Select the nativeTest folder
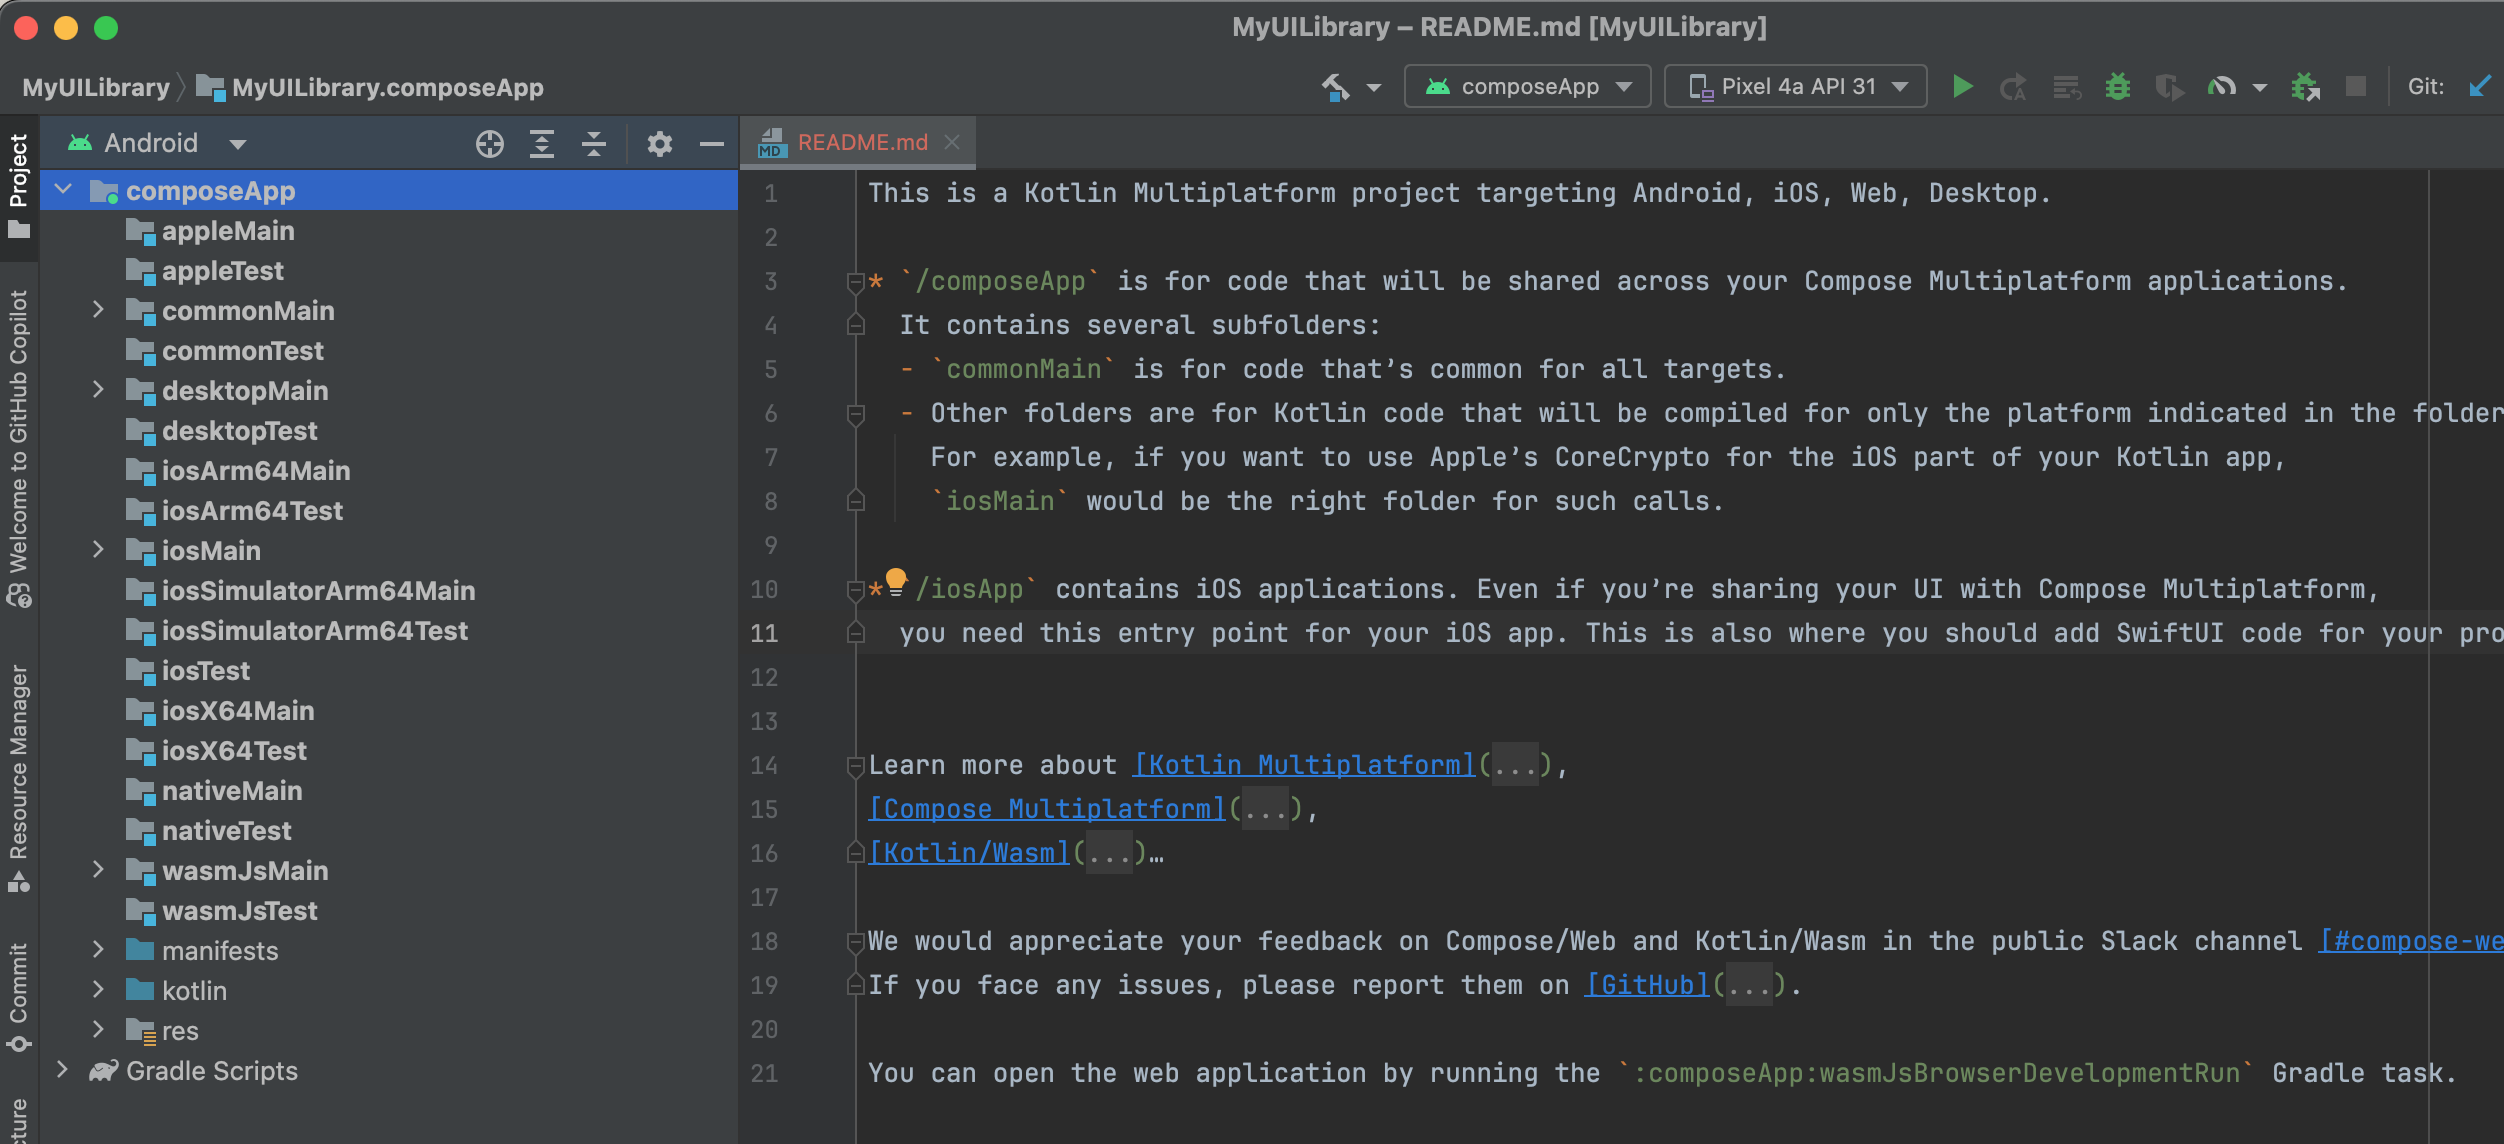Screen dimensions: 2504x1144 (388, 831)
